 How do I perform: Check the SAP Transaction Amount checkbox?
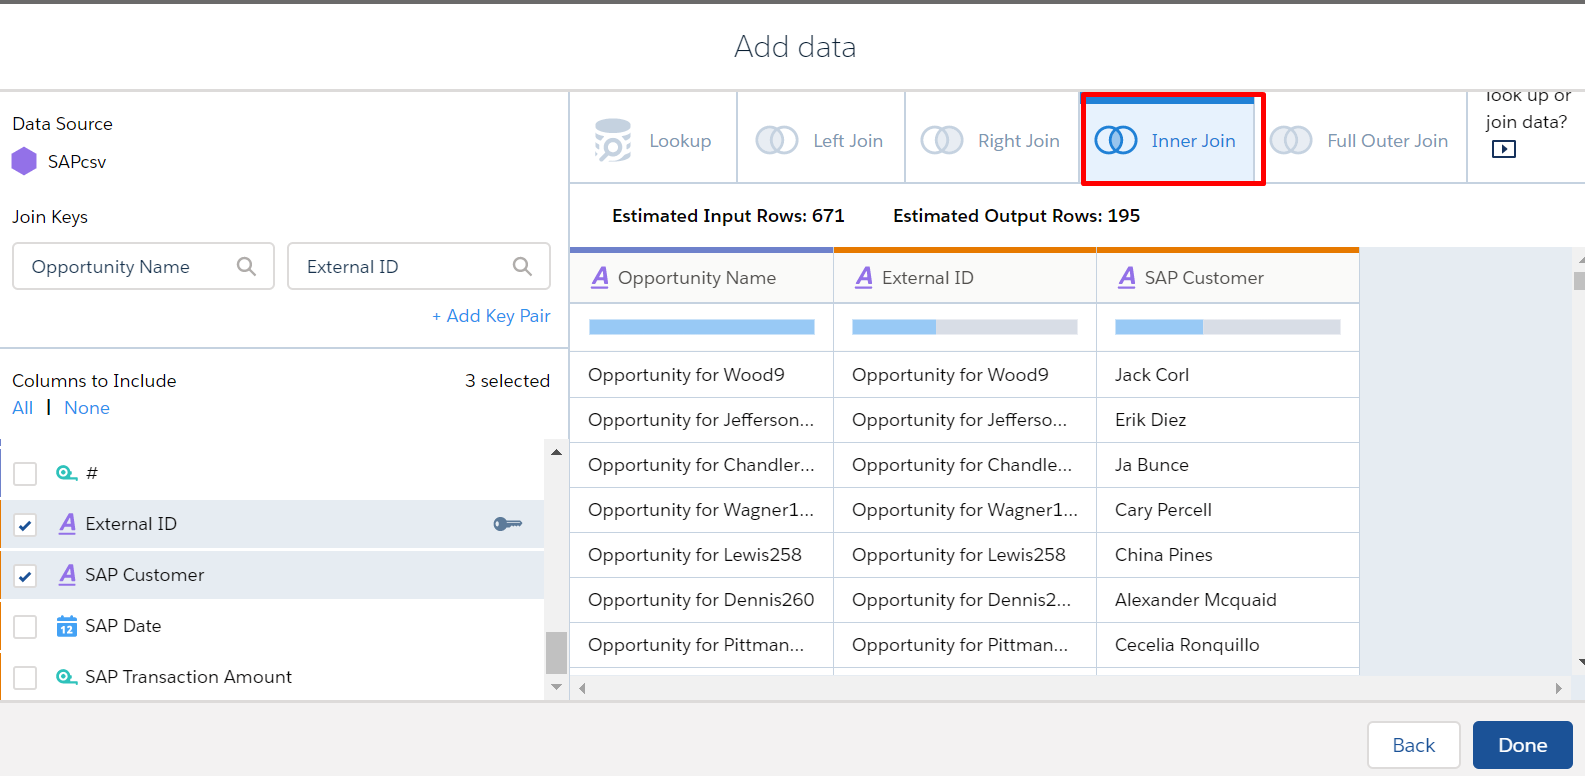(25, 678)
